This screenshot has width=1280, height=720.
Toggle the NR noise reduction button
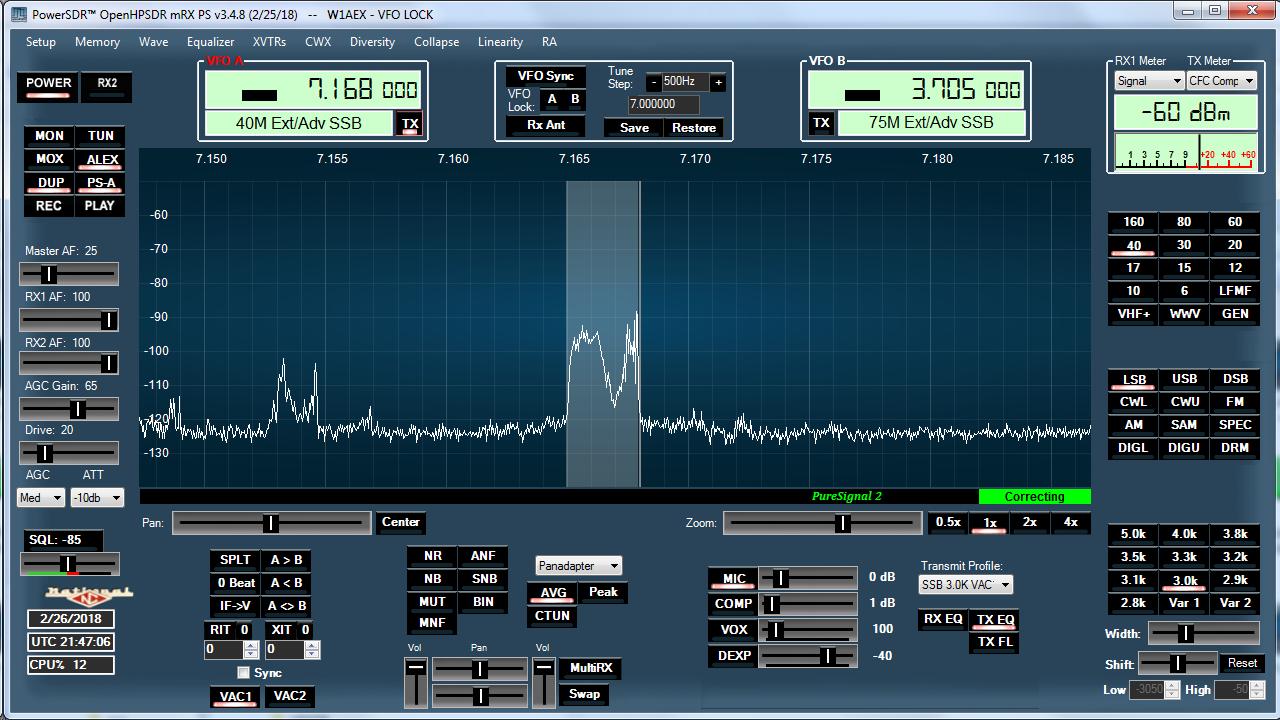pyautogui.click(x=432, y=556)
